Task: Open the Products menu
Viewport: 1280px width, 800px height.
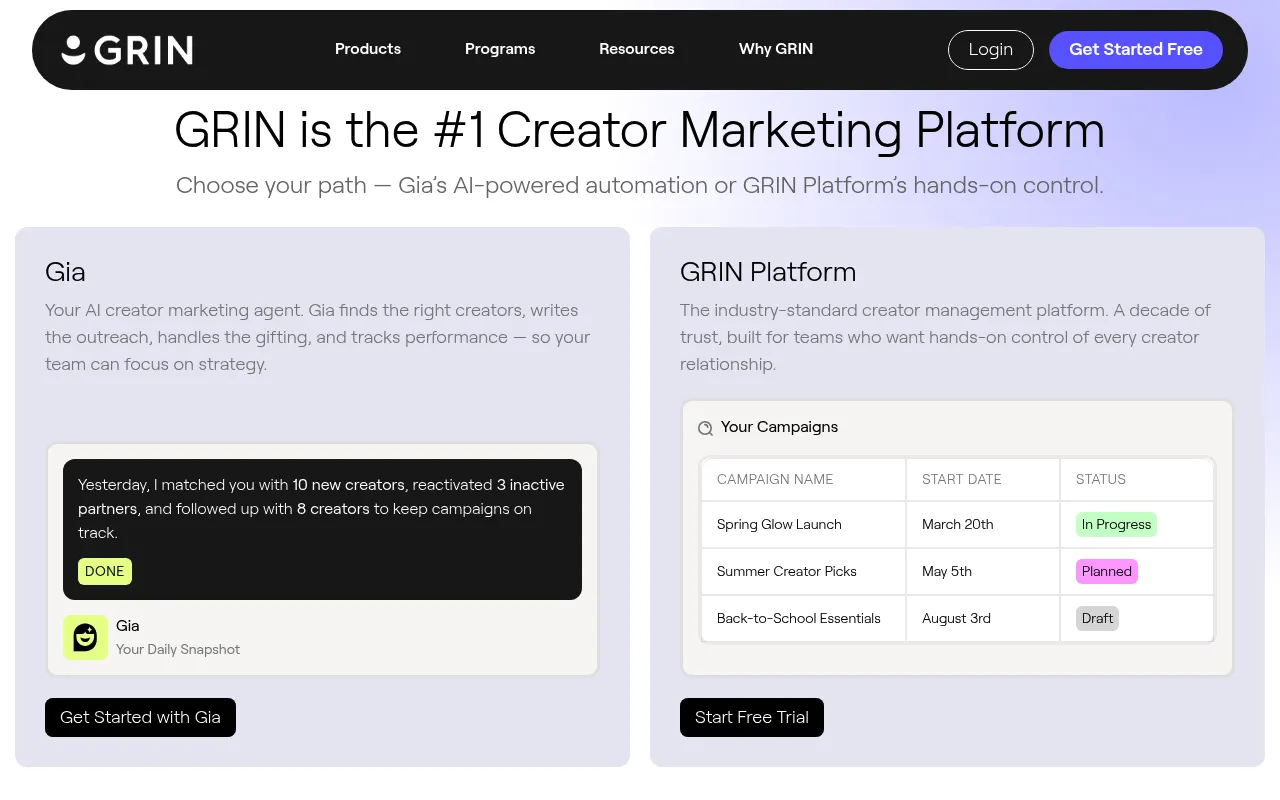Action: 367,49
